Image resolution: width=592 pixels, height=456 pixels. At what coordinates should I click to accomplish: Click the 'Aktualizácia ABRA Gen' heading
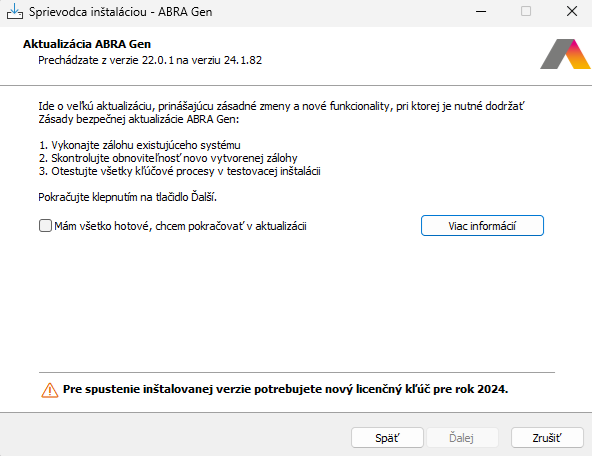point(87,44)
